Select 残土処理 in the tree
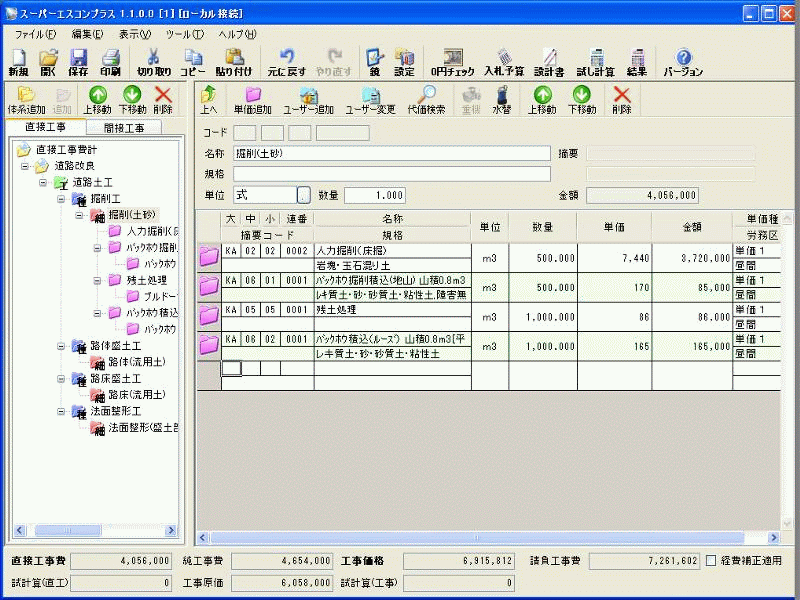This screenshot has height=600, width=800. [x=146, y=280]
